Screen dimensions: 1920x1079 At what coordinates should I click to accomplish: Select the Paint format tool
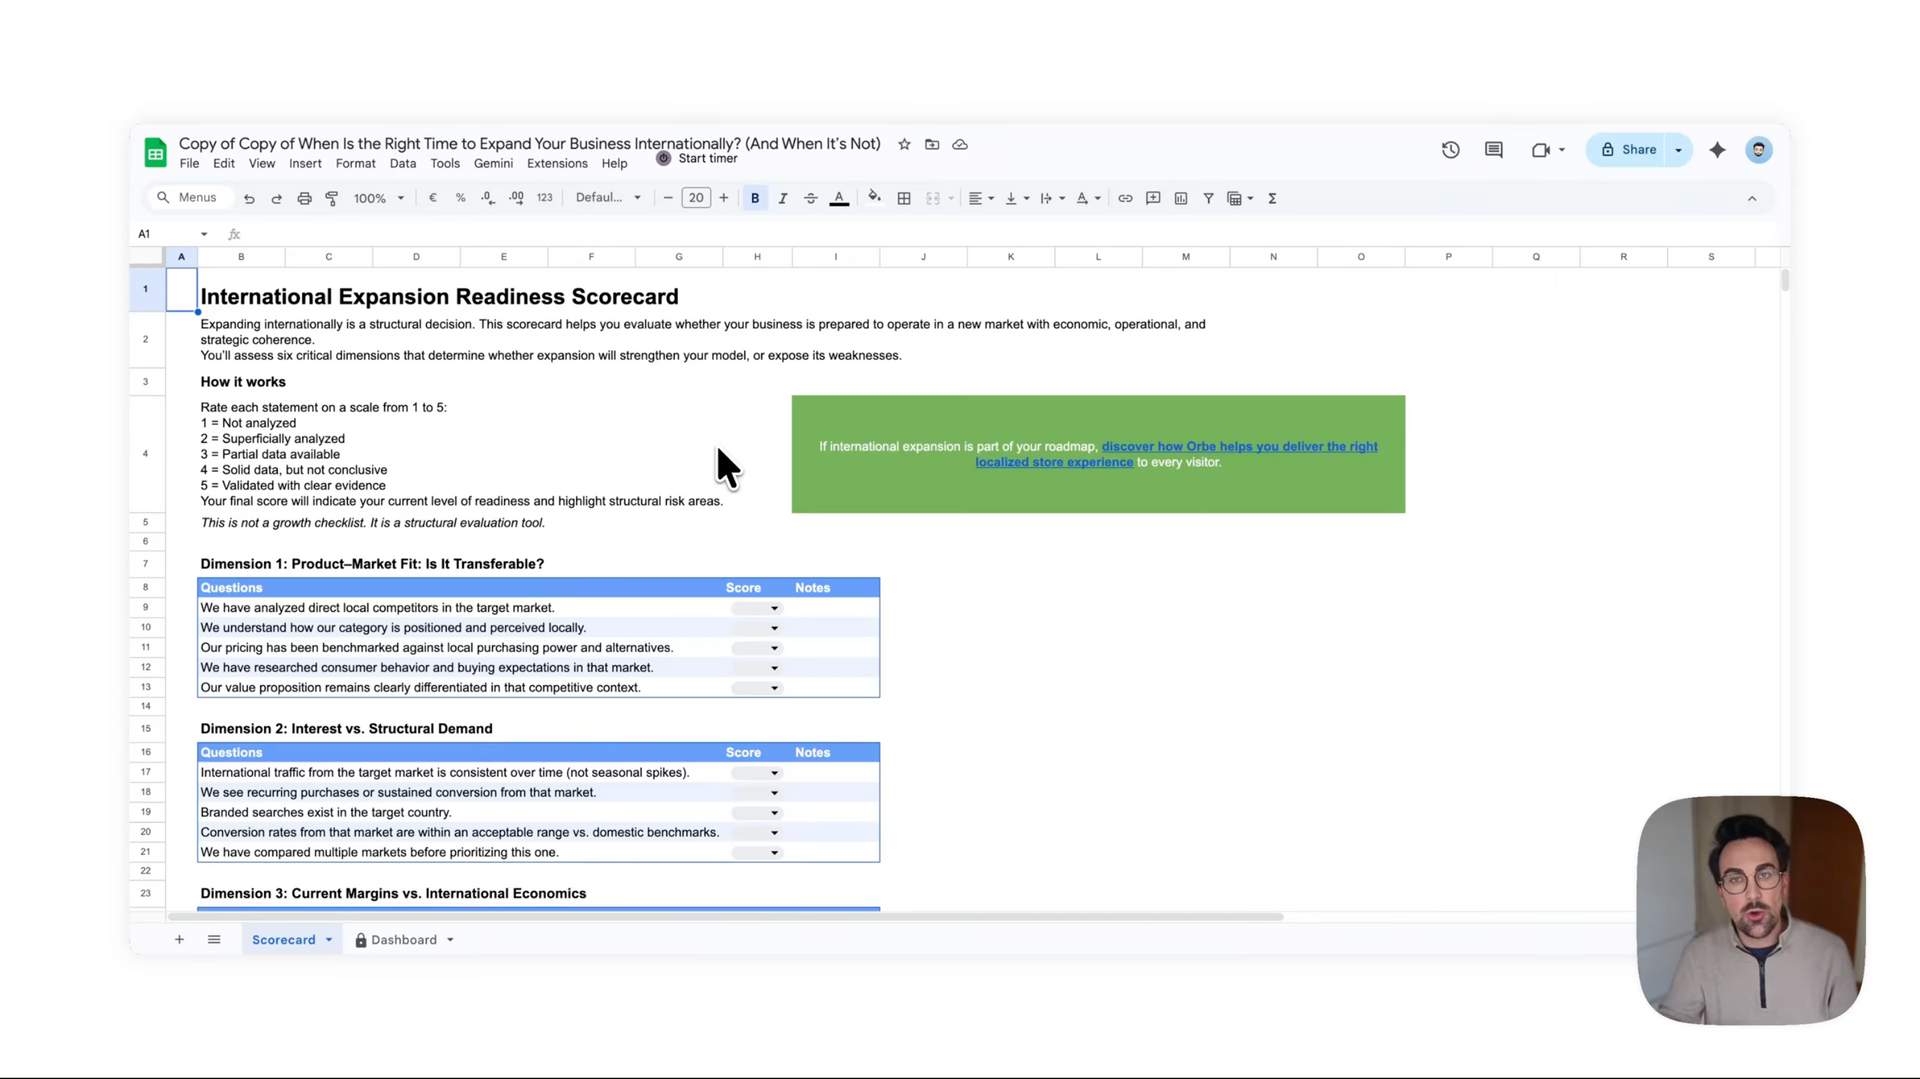click(x=332, y=199)
